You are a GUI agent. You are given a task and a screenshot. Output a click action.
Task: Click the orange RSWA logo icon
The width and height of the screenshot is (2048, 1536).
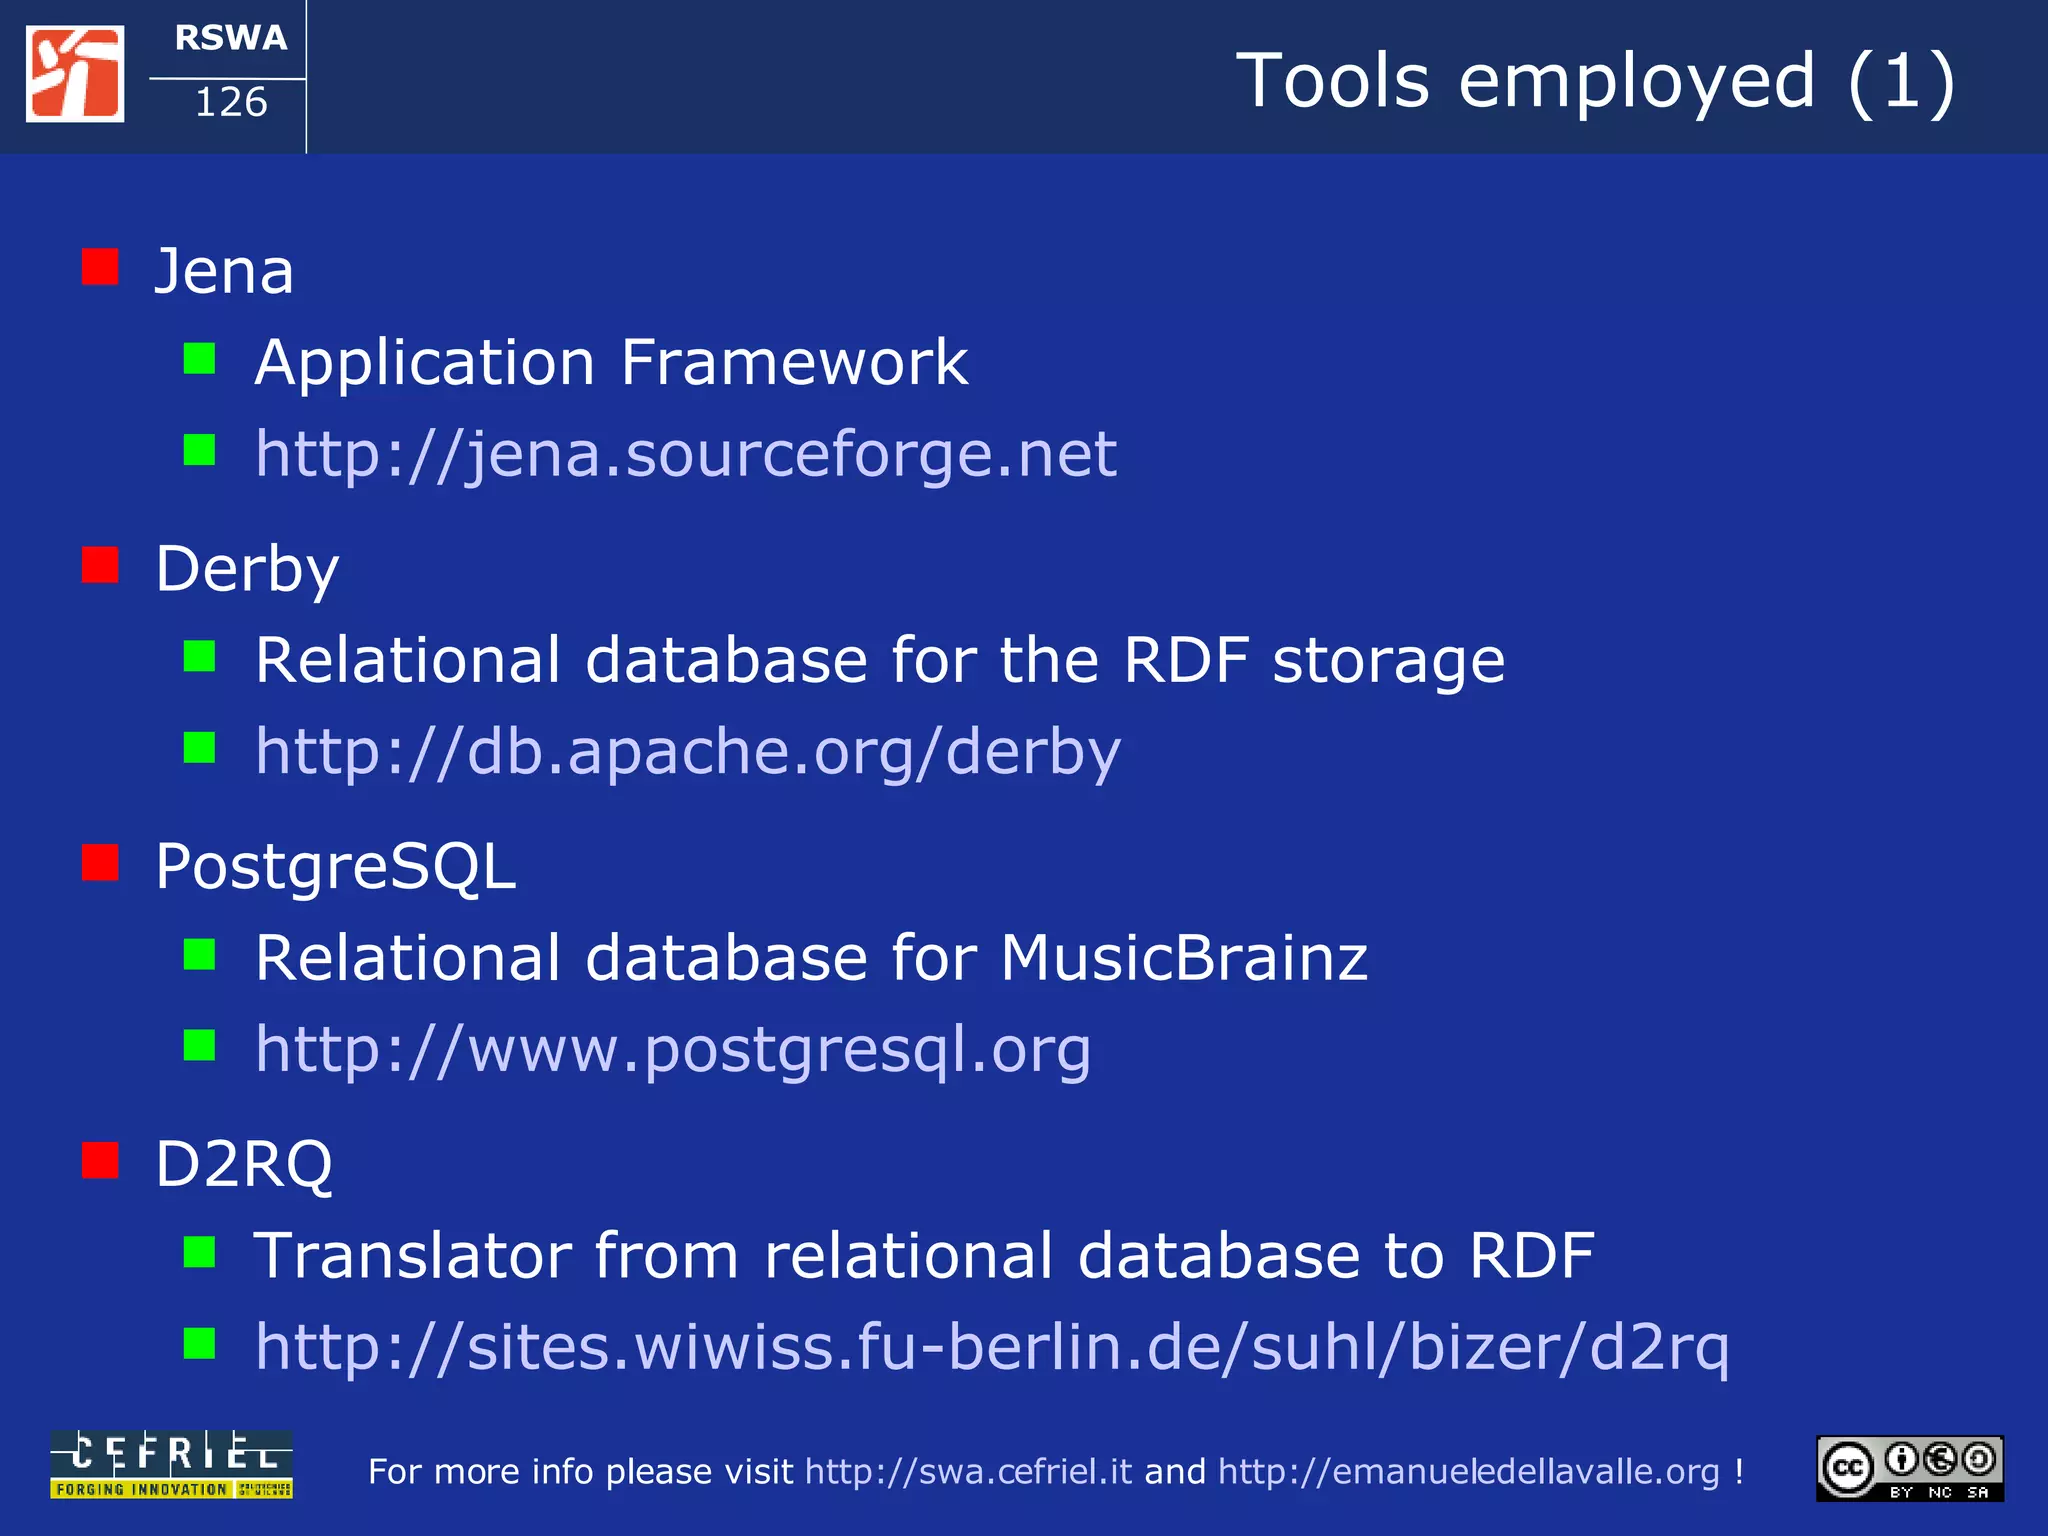point(75,74)
